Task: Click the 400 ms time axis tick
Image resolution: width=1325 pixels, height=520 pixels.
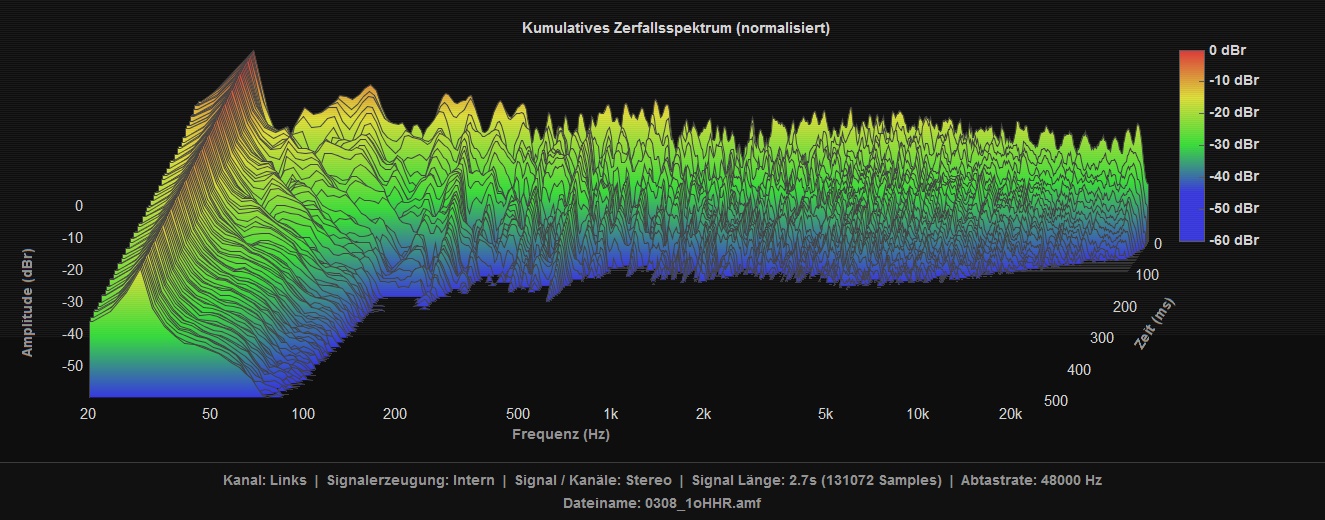Action: coord(1079,370)
